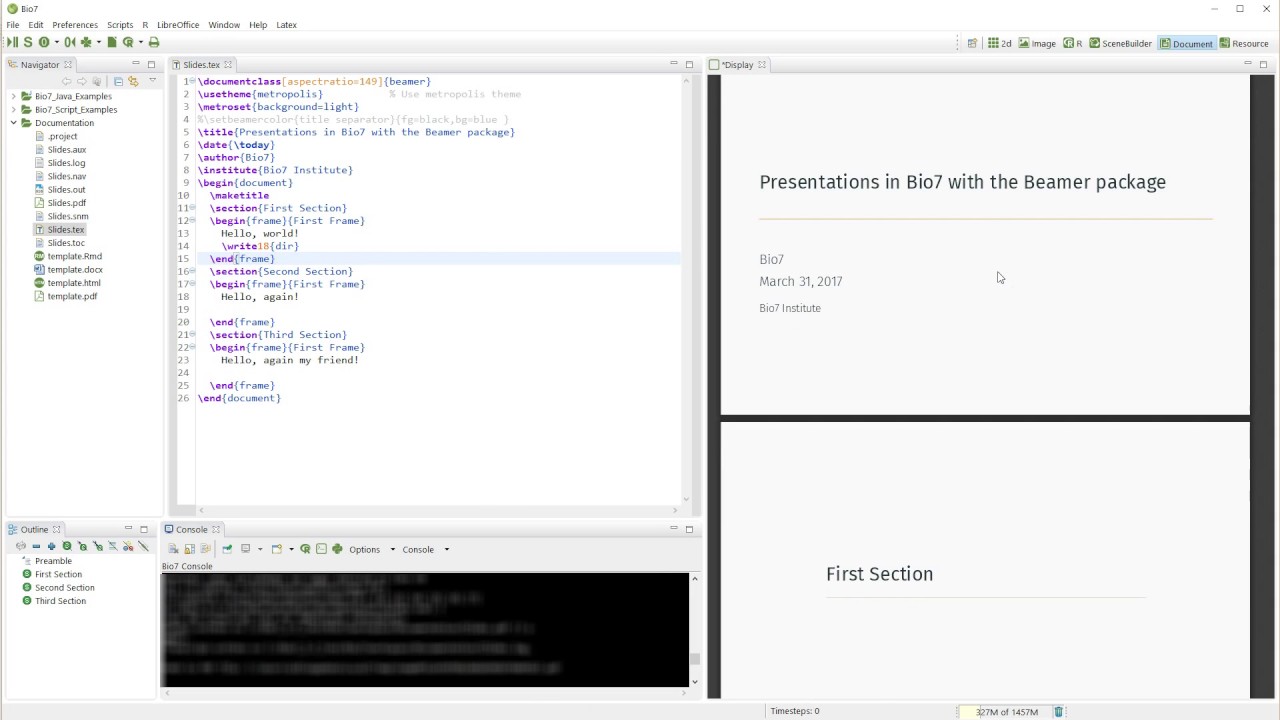Open the Scripts menu
This screenshot has width=1280, height=720.
click(x=120, y=24)
